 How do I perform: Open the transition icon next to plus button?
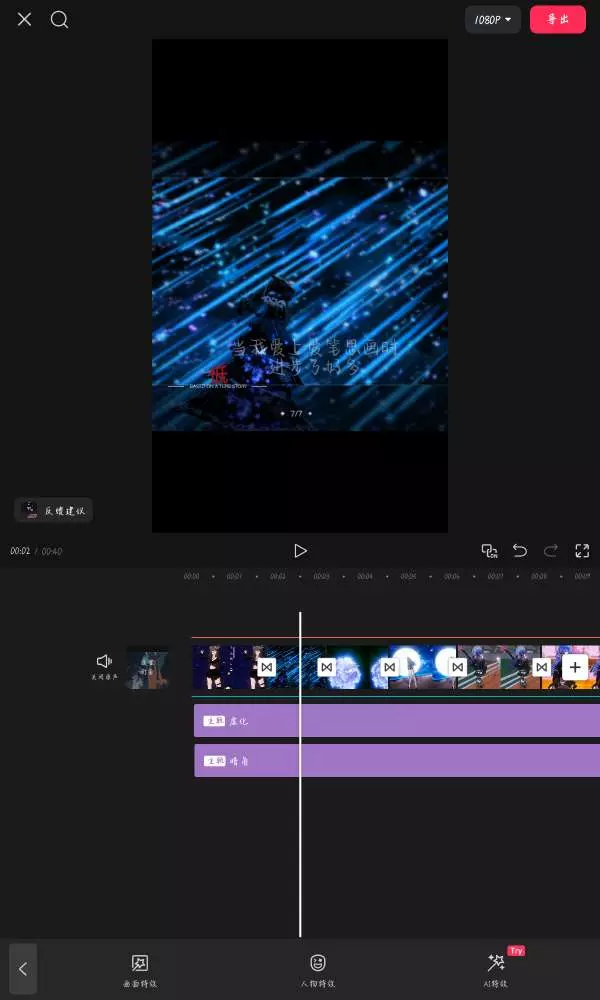pos(541,667)
